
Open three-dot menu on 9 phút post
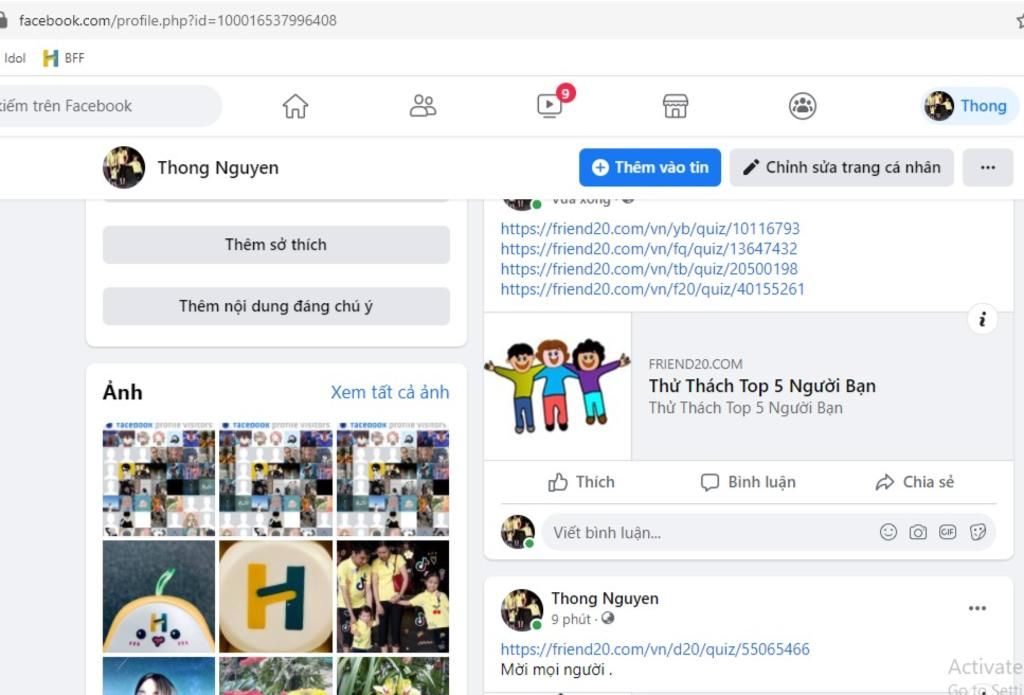click(977, 608)
